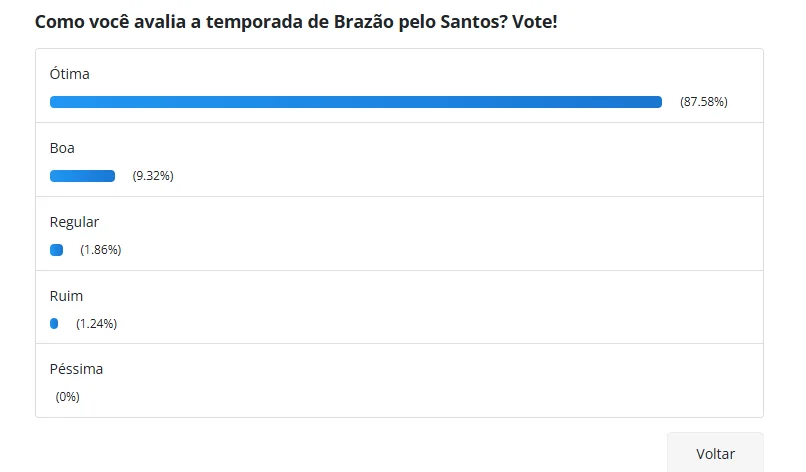This screenshot has width=806, height=472.
Task: Select the Péssima option label
Action: (76, 369)
